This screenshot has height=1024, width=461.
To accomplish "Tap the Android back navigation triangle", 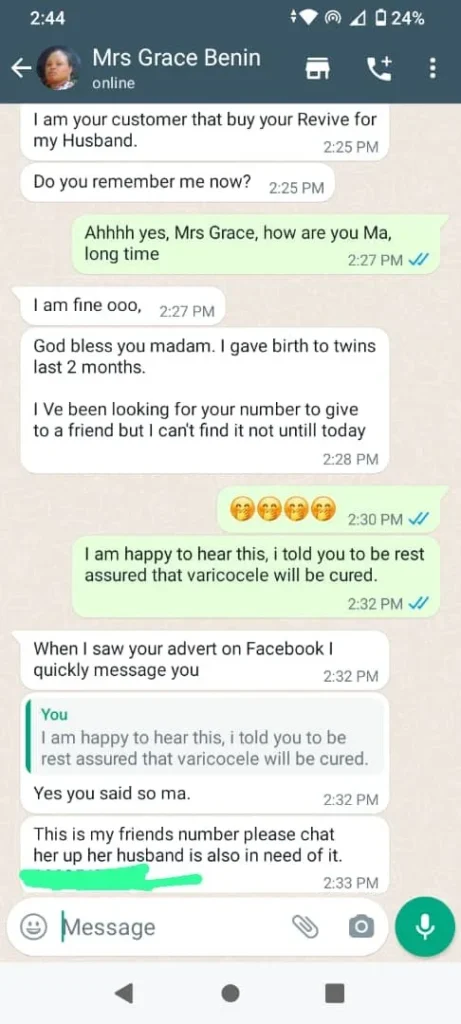I will (x=125, y=993).
